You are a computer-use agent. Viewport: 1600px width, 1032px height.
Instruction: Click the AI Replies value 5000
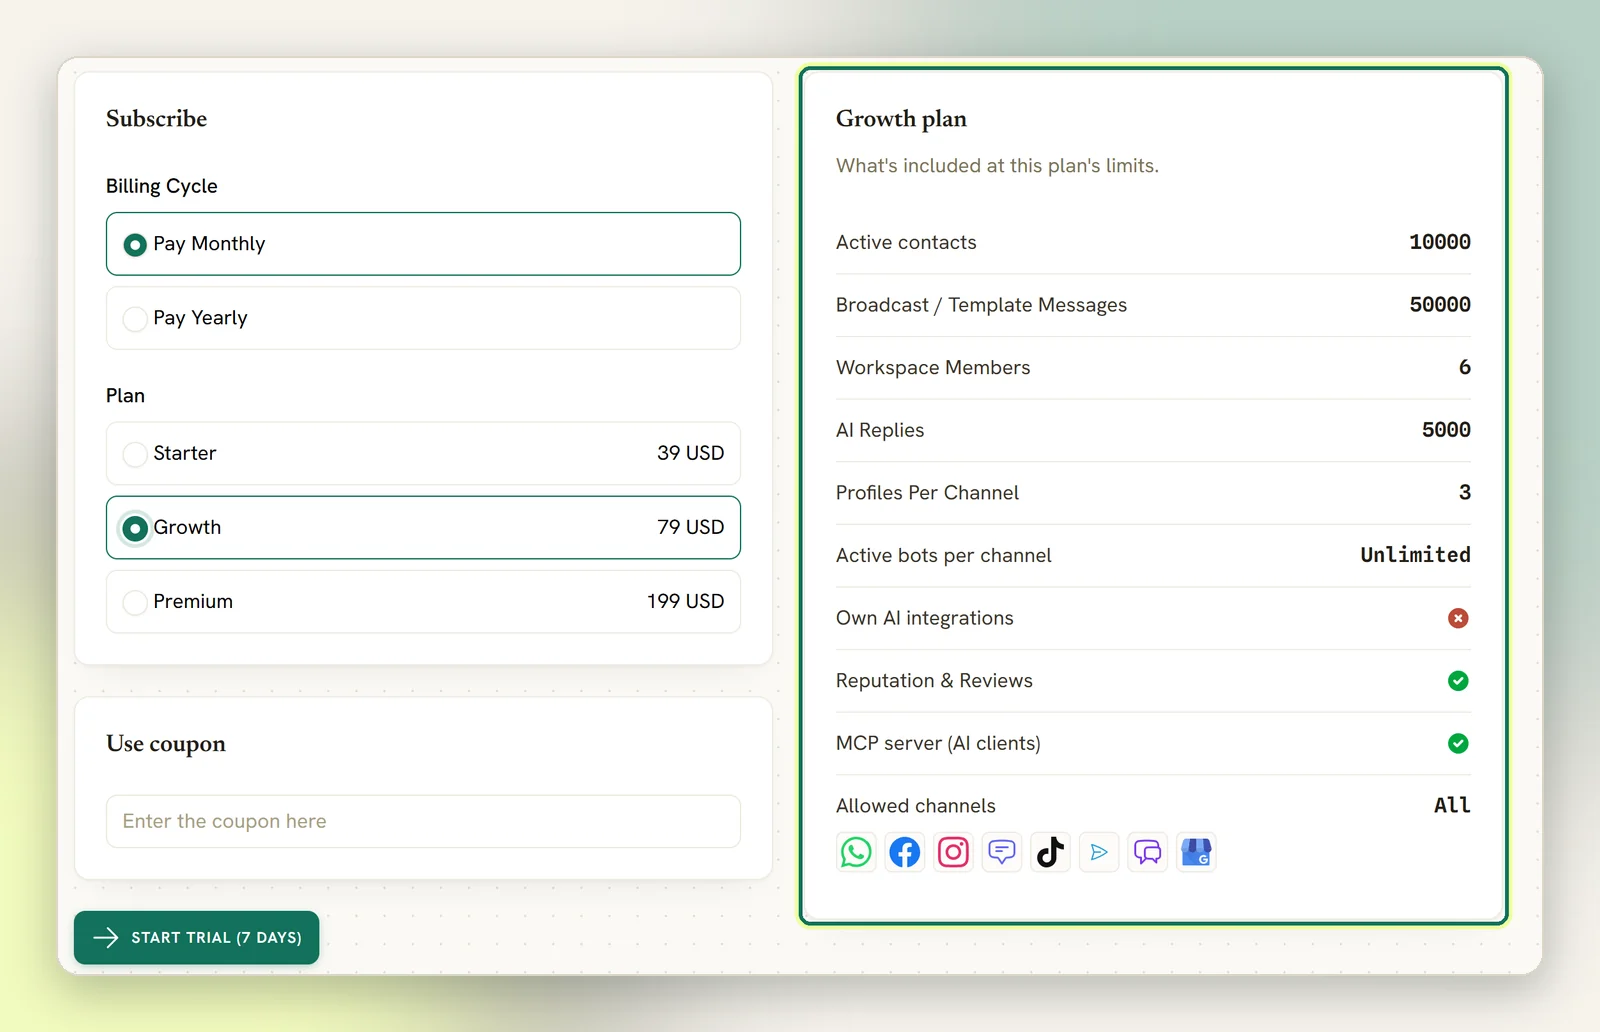(x=1446, y=430)
